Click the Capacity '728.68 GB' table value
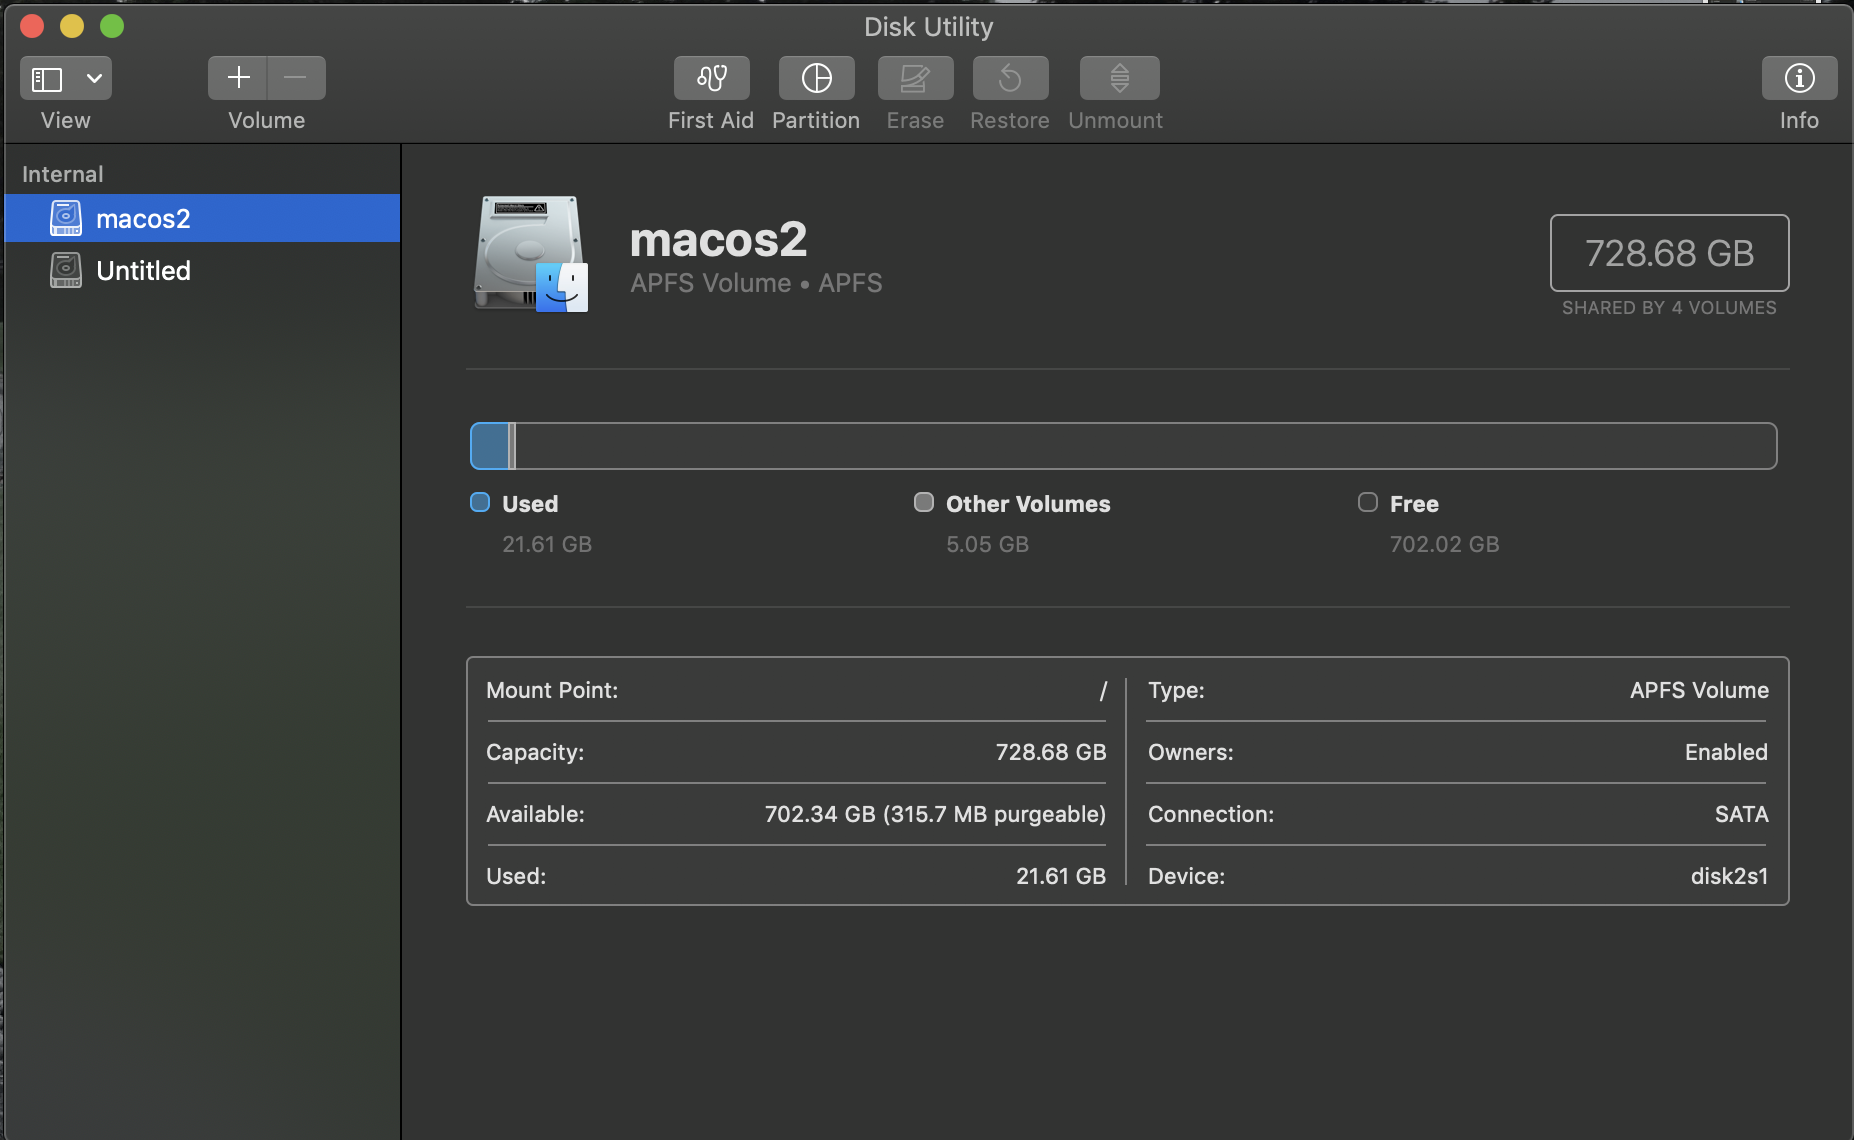This screenshot has width=1854, height=1140. coord(1051,752)
